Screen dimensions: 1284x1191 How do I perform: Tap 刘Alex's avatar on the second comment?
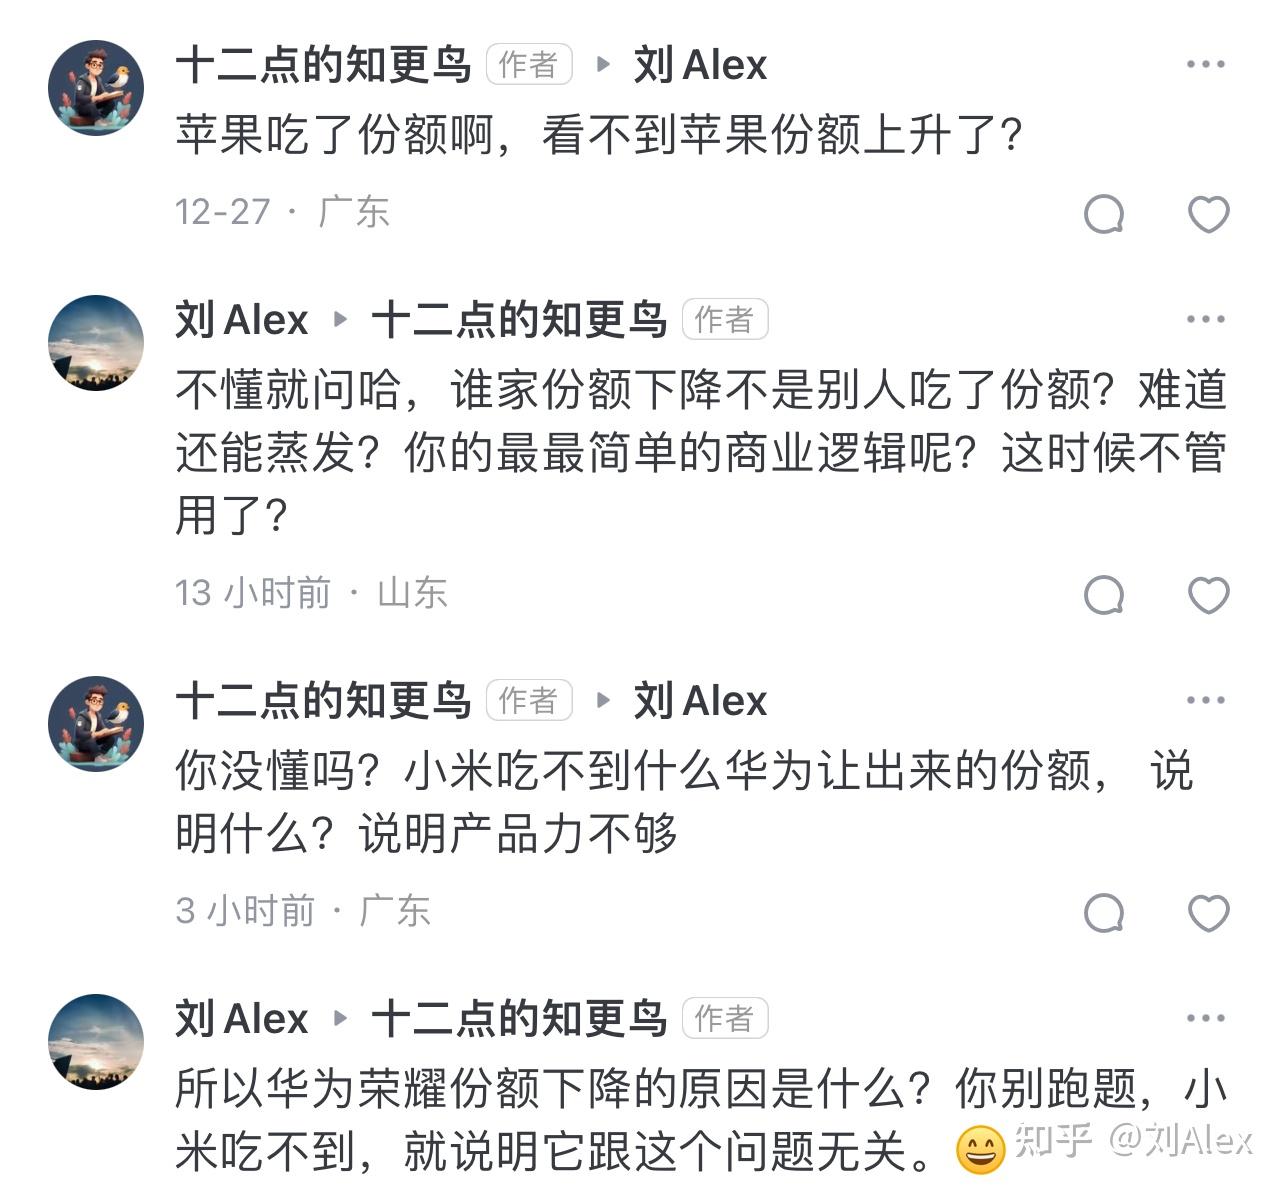click(x=96, y=343)
